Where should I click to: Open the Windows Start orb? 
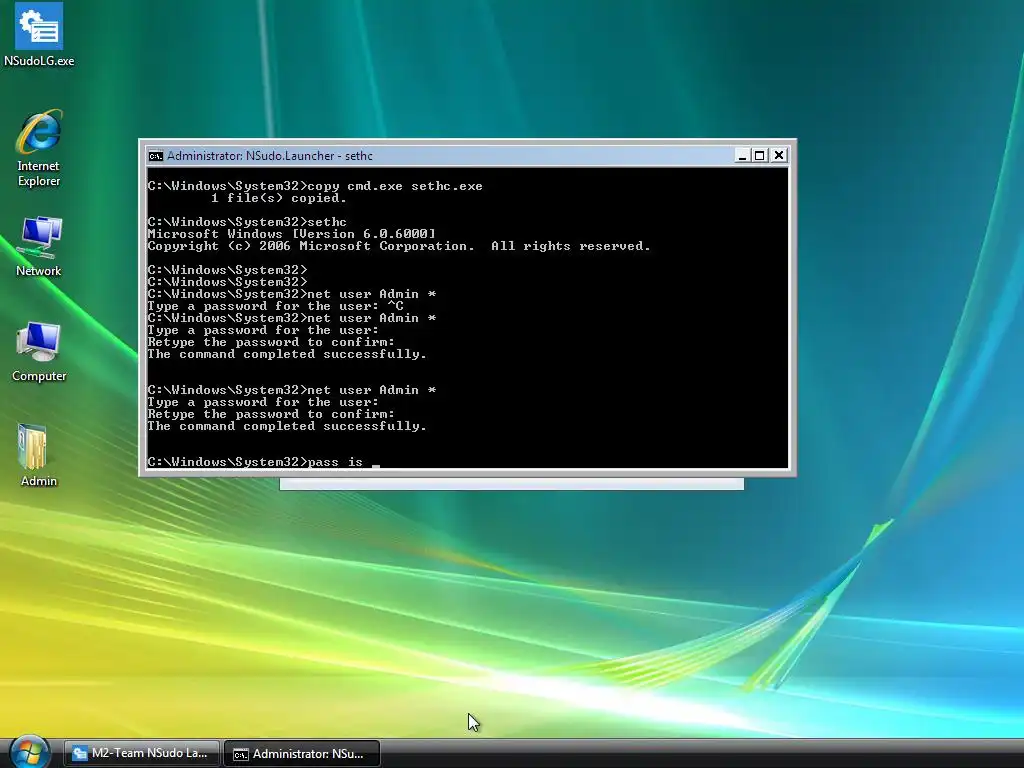29,752
